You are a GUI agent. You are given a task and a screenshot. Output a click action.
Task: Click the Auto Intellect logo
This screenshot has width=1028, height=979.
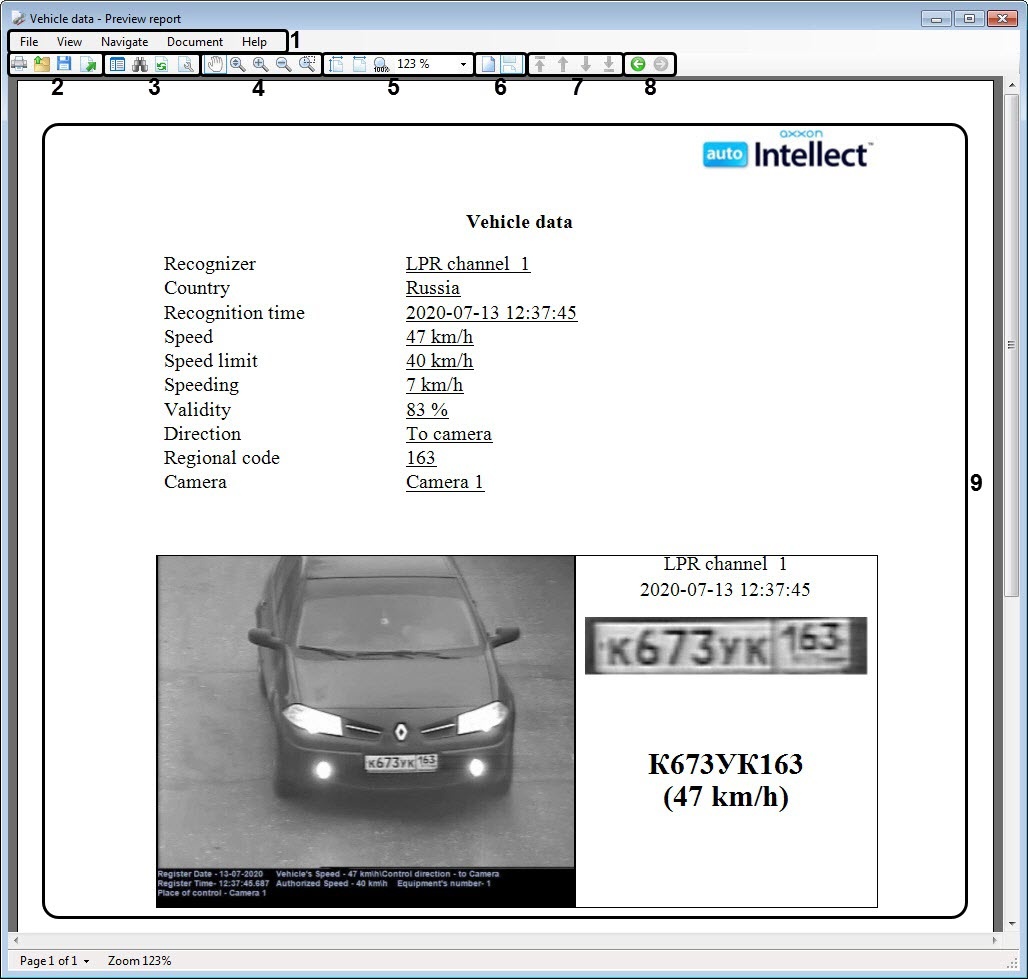click(787, 149)
